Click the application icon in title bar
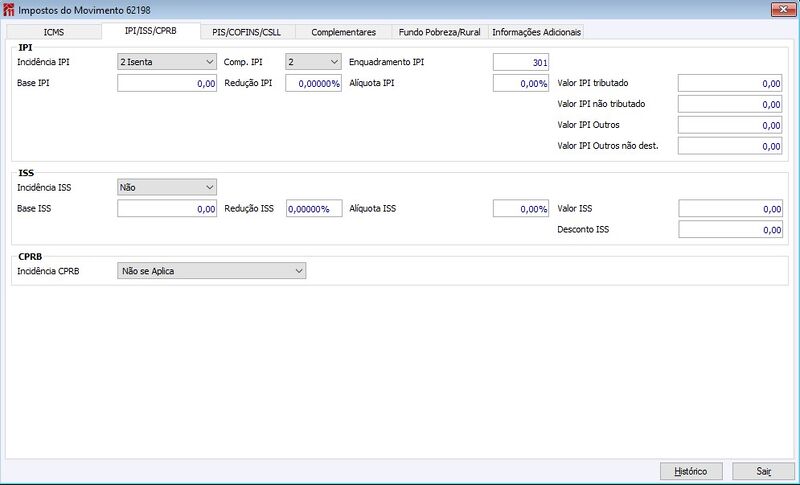 click(x=9, y=10)
